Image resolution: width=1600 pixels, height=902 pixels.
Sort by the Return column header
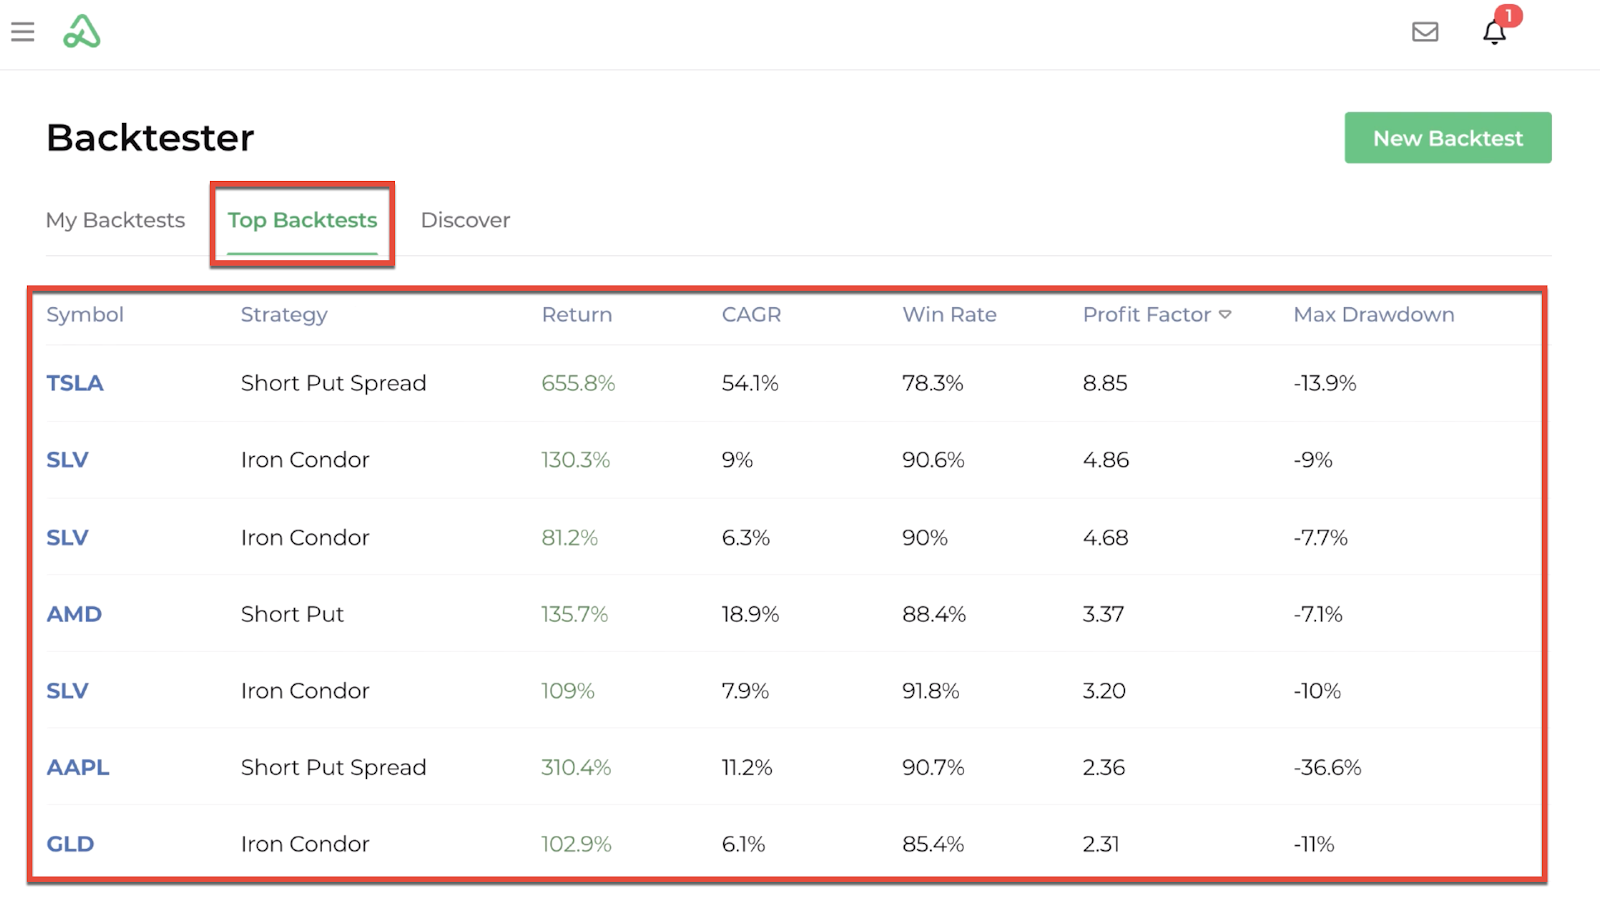click(577, 315)
